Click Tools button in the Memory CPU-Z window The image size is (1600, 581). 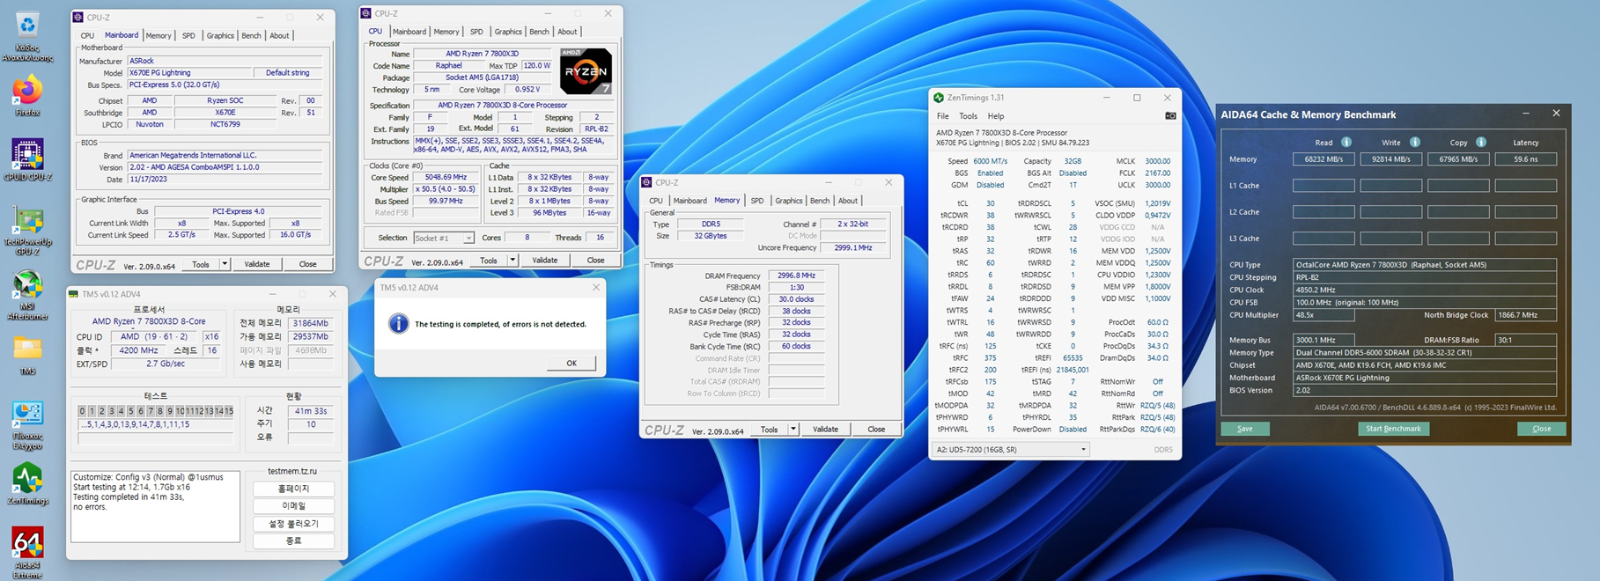[x=769, y=429]
